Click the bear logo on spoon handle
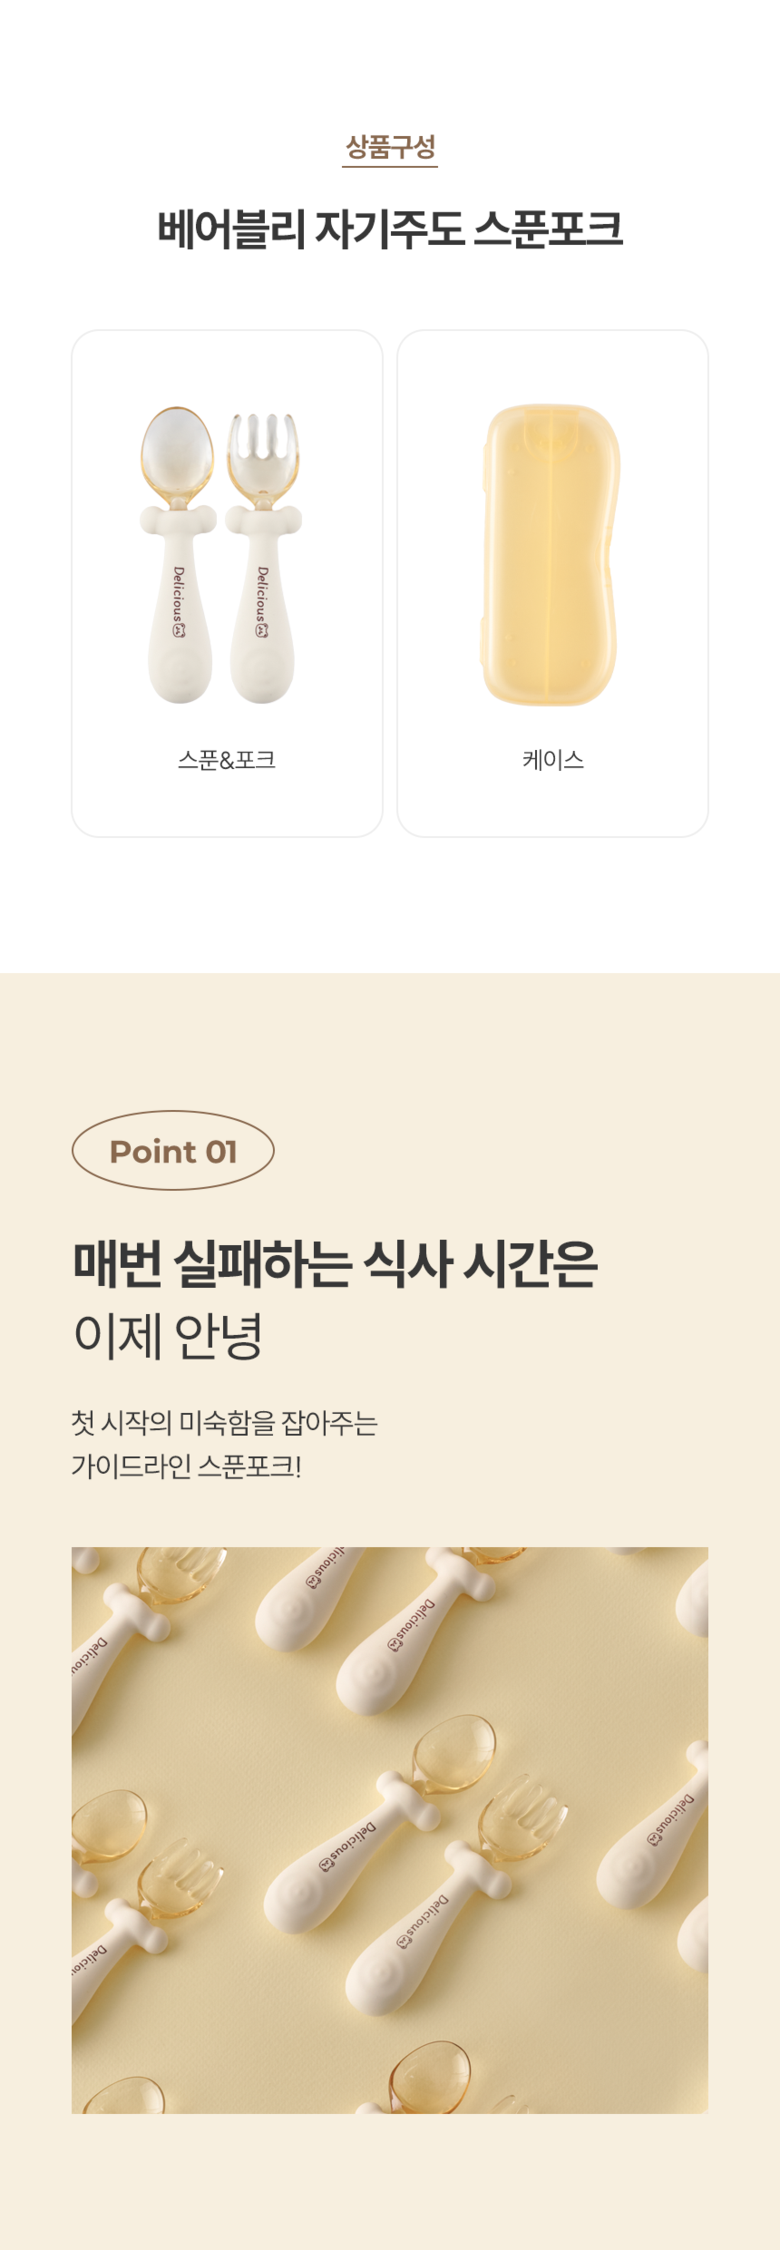 [x=179, y=628]
